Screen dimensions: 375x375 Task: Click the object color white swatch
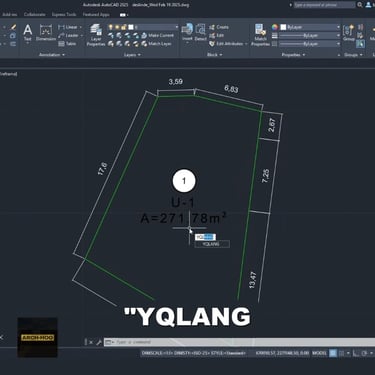click(283, 27)
